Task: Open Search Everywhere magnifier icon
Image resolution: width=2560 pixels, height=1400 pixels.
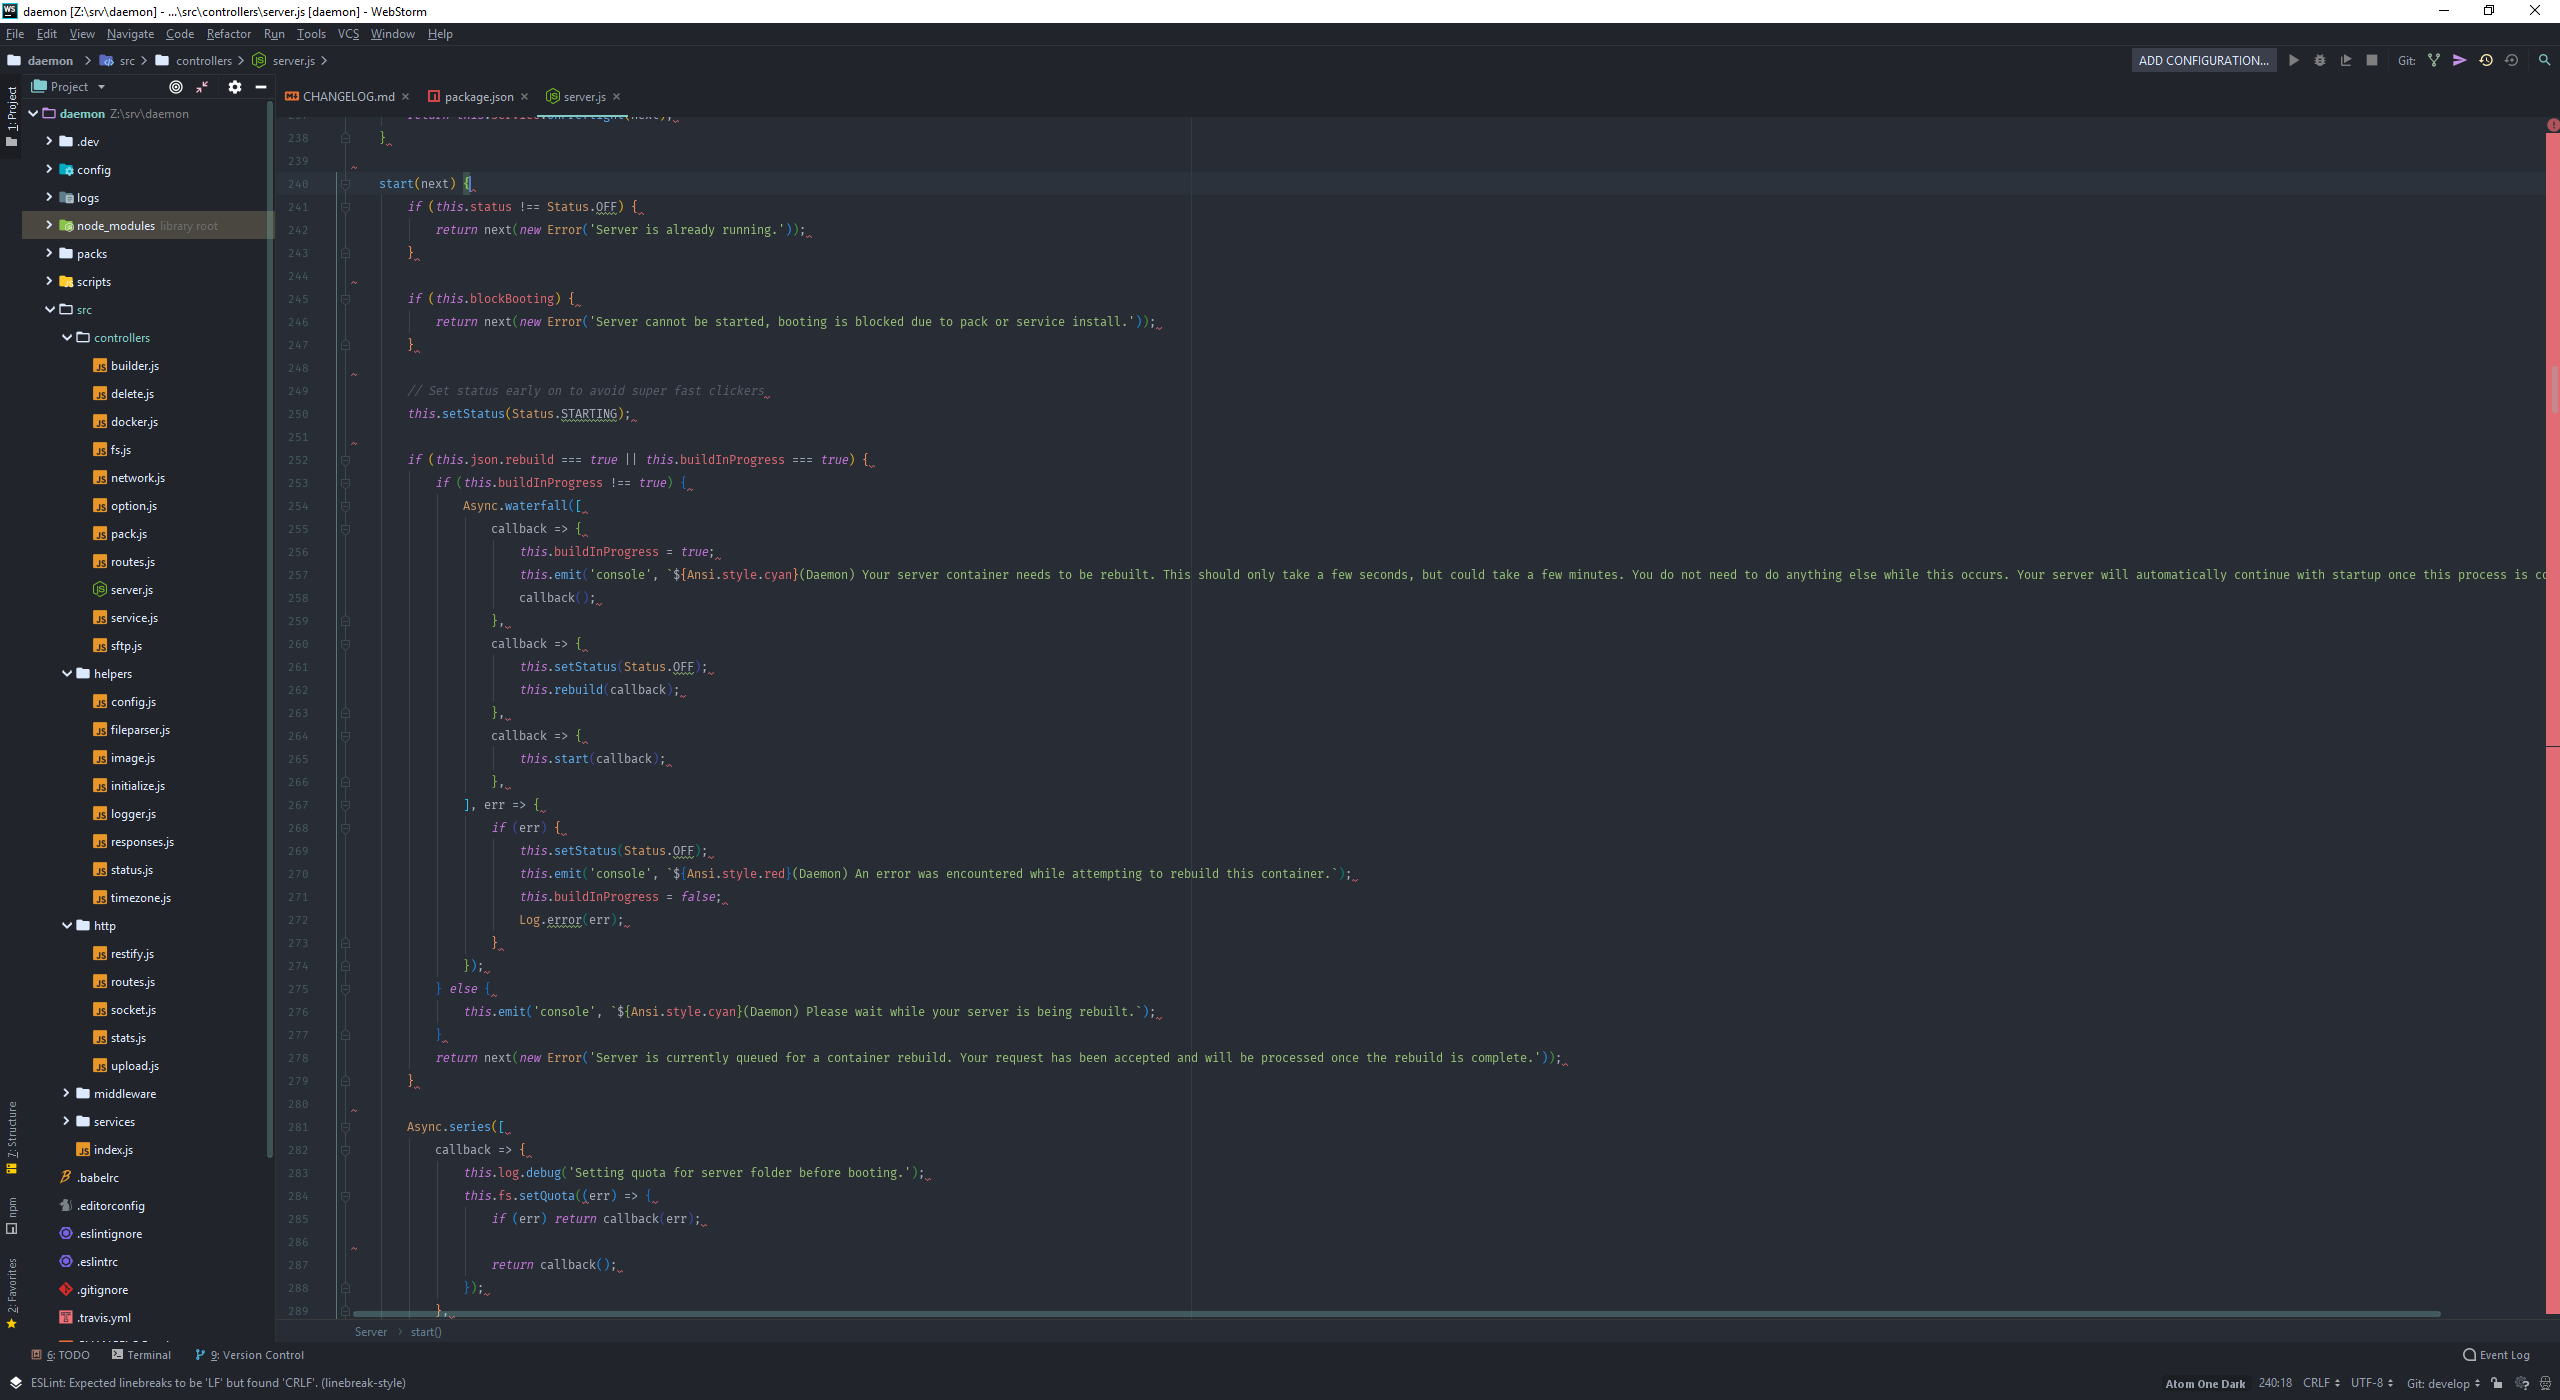Action: [x=2544, y=60]
